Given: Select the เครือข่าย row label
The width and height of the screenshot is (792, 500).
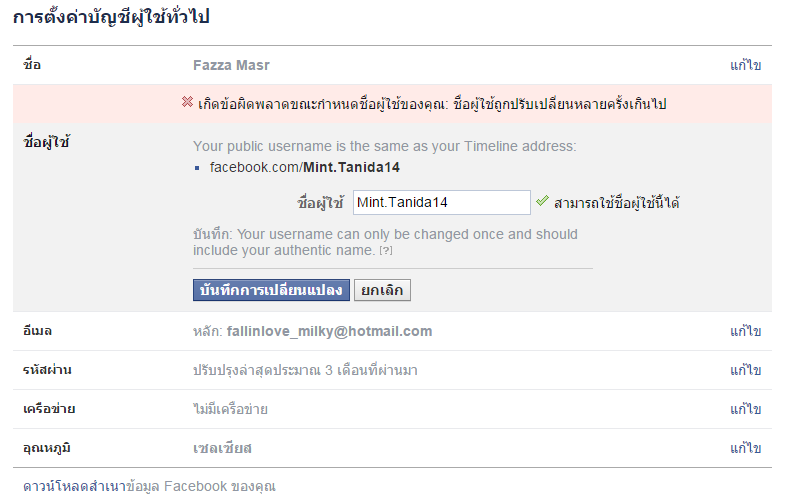Looking at the screenshot, I should click(x=49, y=409).
